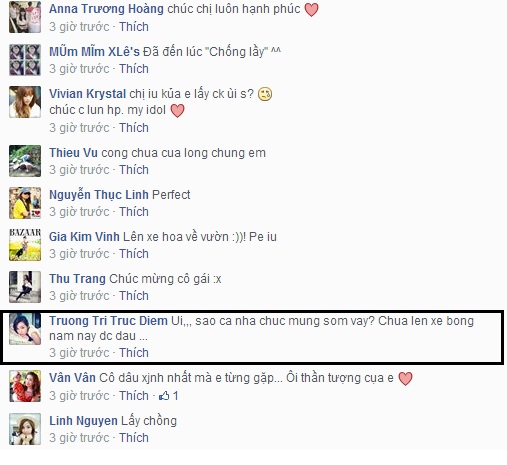507x465 pixels.
Task: Click timestamp on Linh Nguyen's comment
Action: (79, 438)
